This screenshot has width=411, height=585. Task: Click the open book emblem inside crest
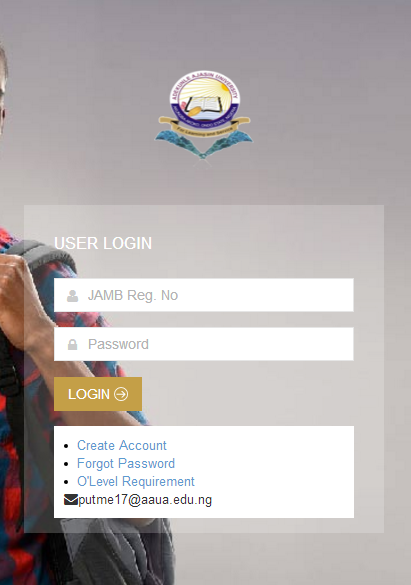pos(203,106)
